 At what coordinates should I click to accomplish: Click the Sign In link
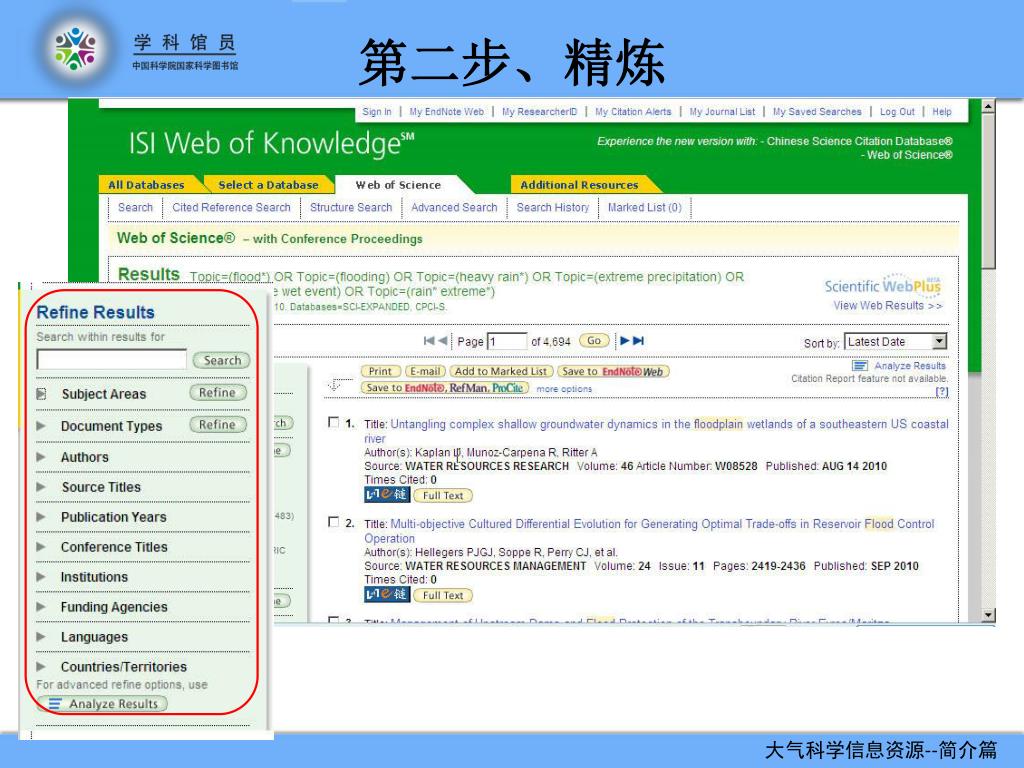coord(377,112)
